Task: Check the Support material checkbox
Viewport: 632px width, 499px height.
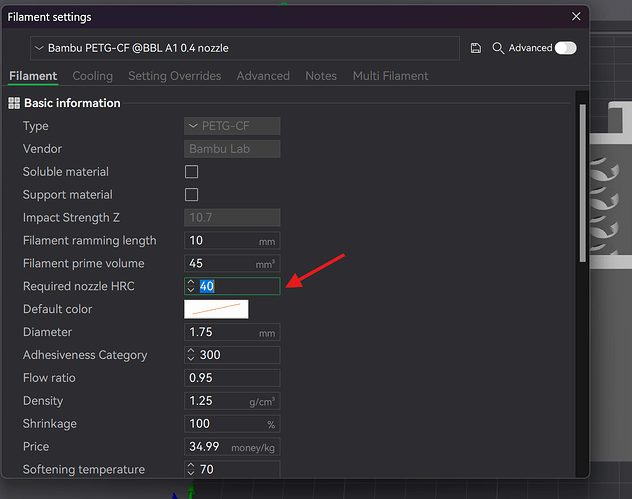Action: [x=191, y=195]
